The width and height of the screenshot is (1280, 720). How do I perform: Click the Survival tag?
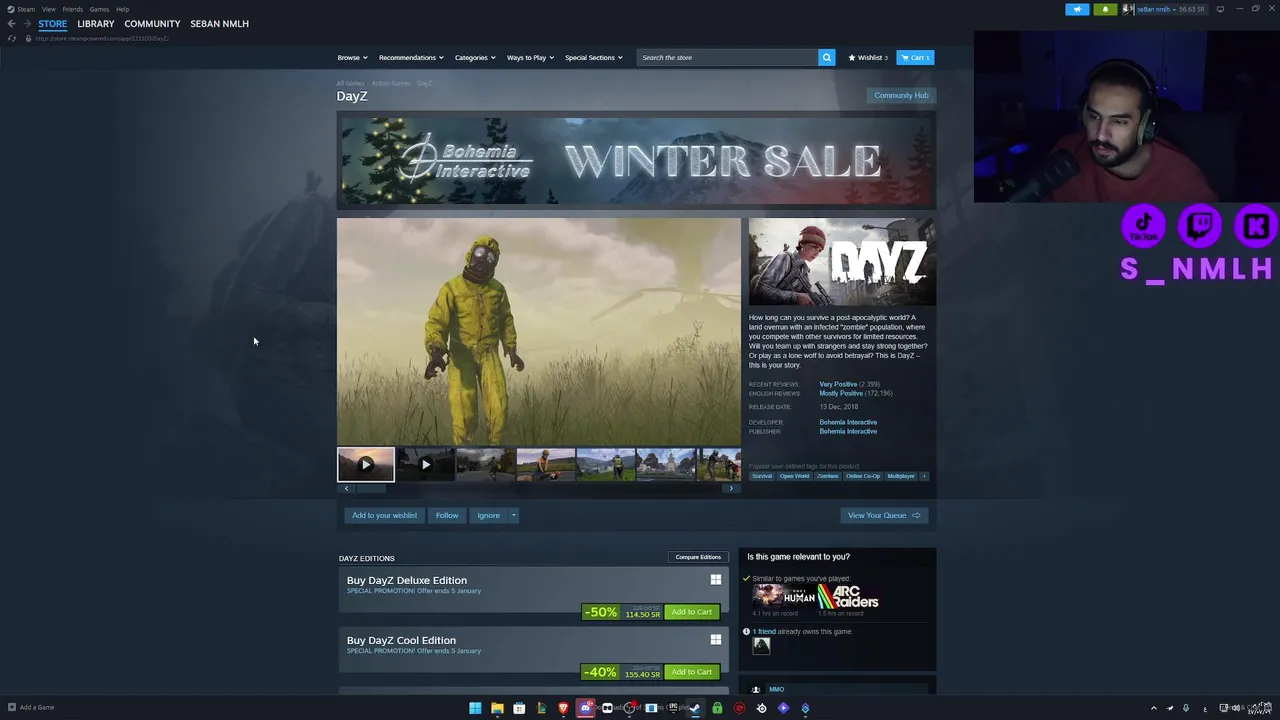click(x=762, y=476)
